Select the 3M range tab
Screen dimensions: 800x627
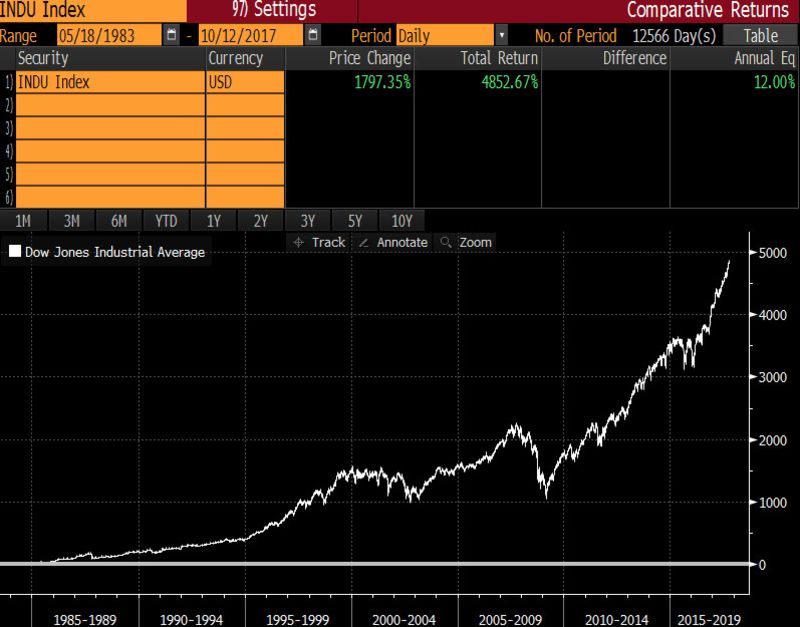71,221
